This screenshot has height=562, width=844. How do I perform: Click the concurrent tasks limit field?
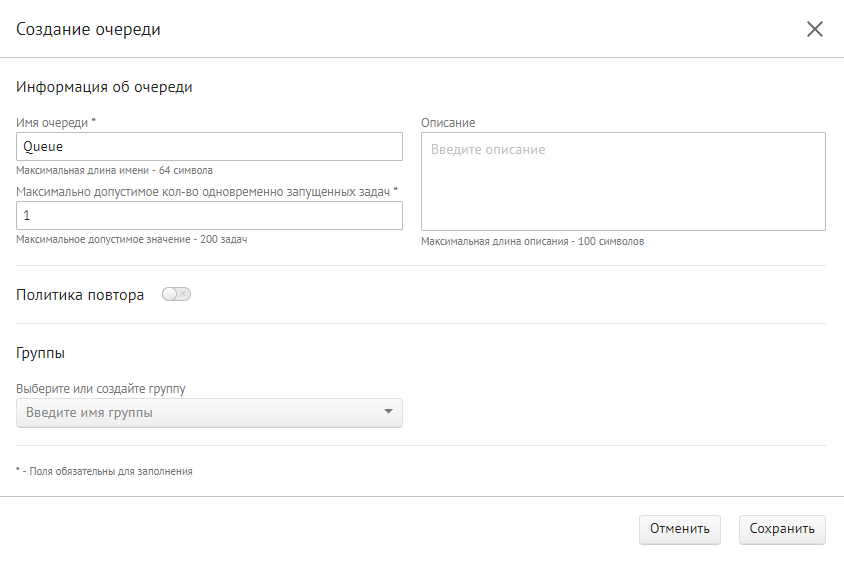point(209,216)
